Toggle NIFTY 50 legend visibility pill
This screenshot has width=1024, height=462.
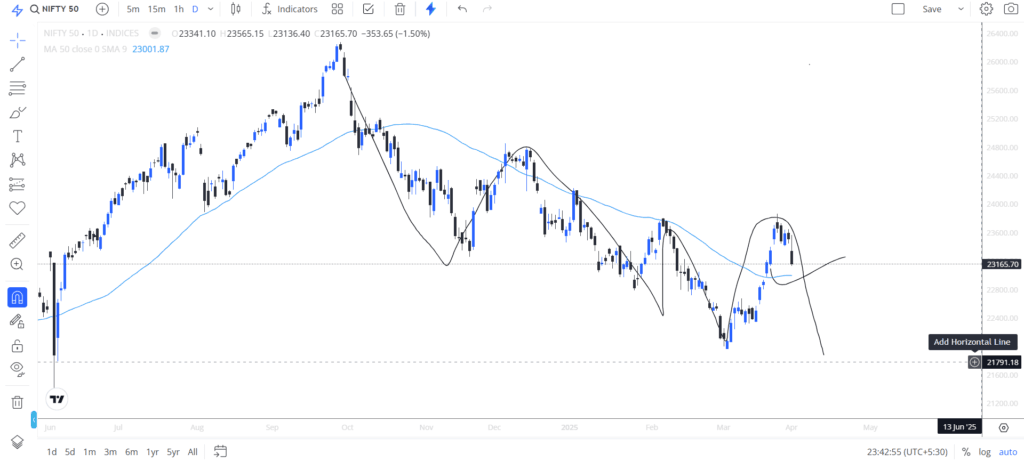tap(154, 33)
